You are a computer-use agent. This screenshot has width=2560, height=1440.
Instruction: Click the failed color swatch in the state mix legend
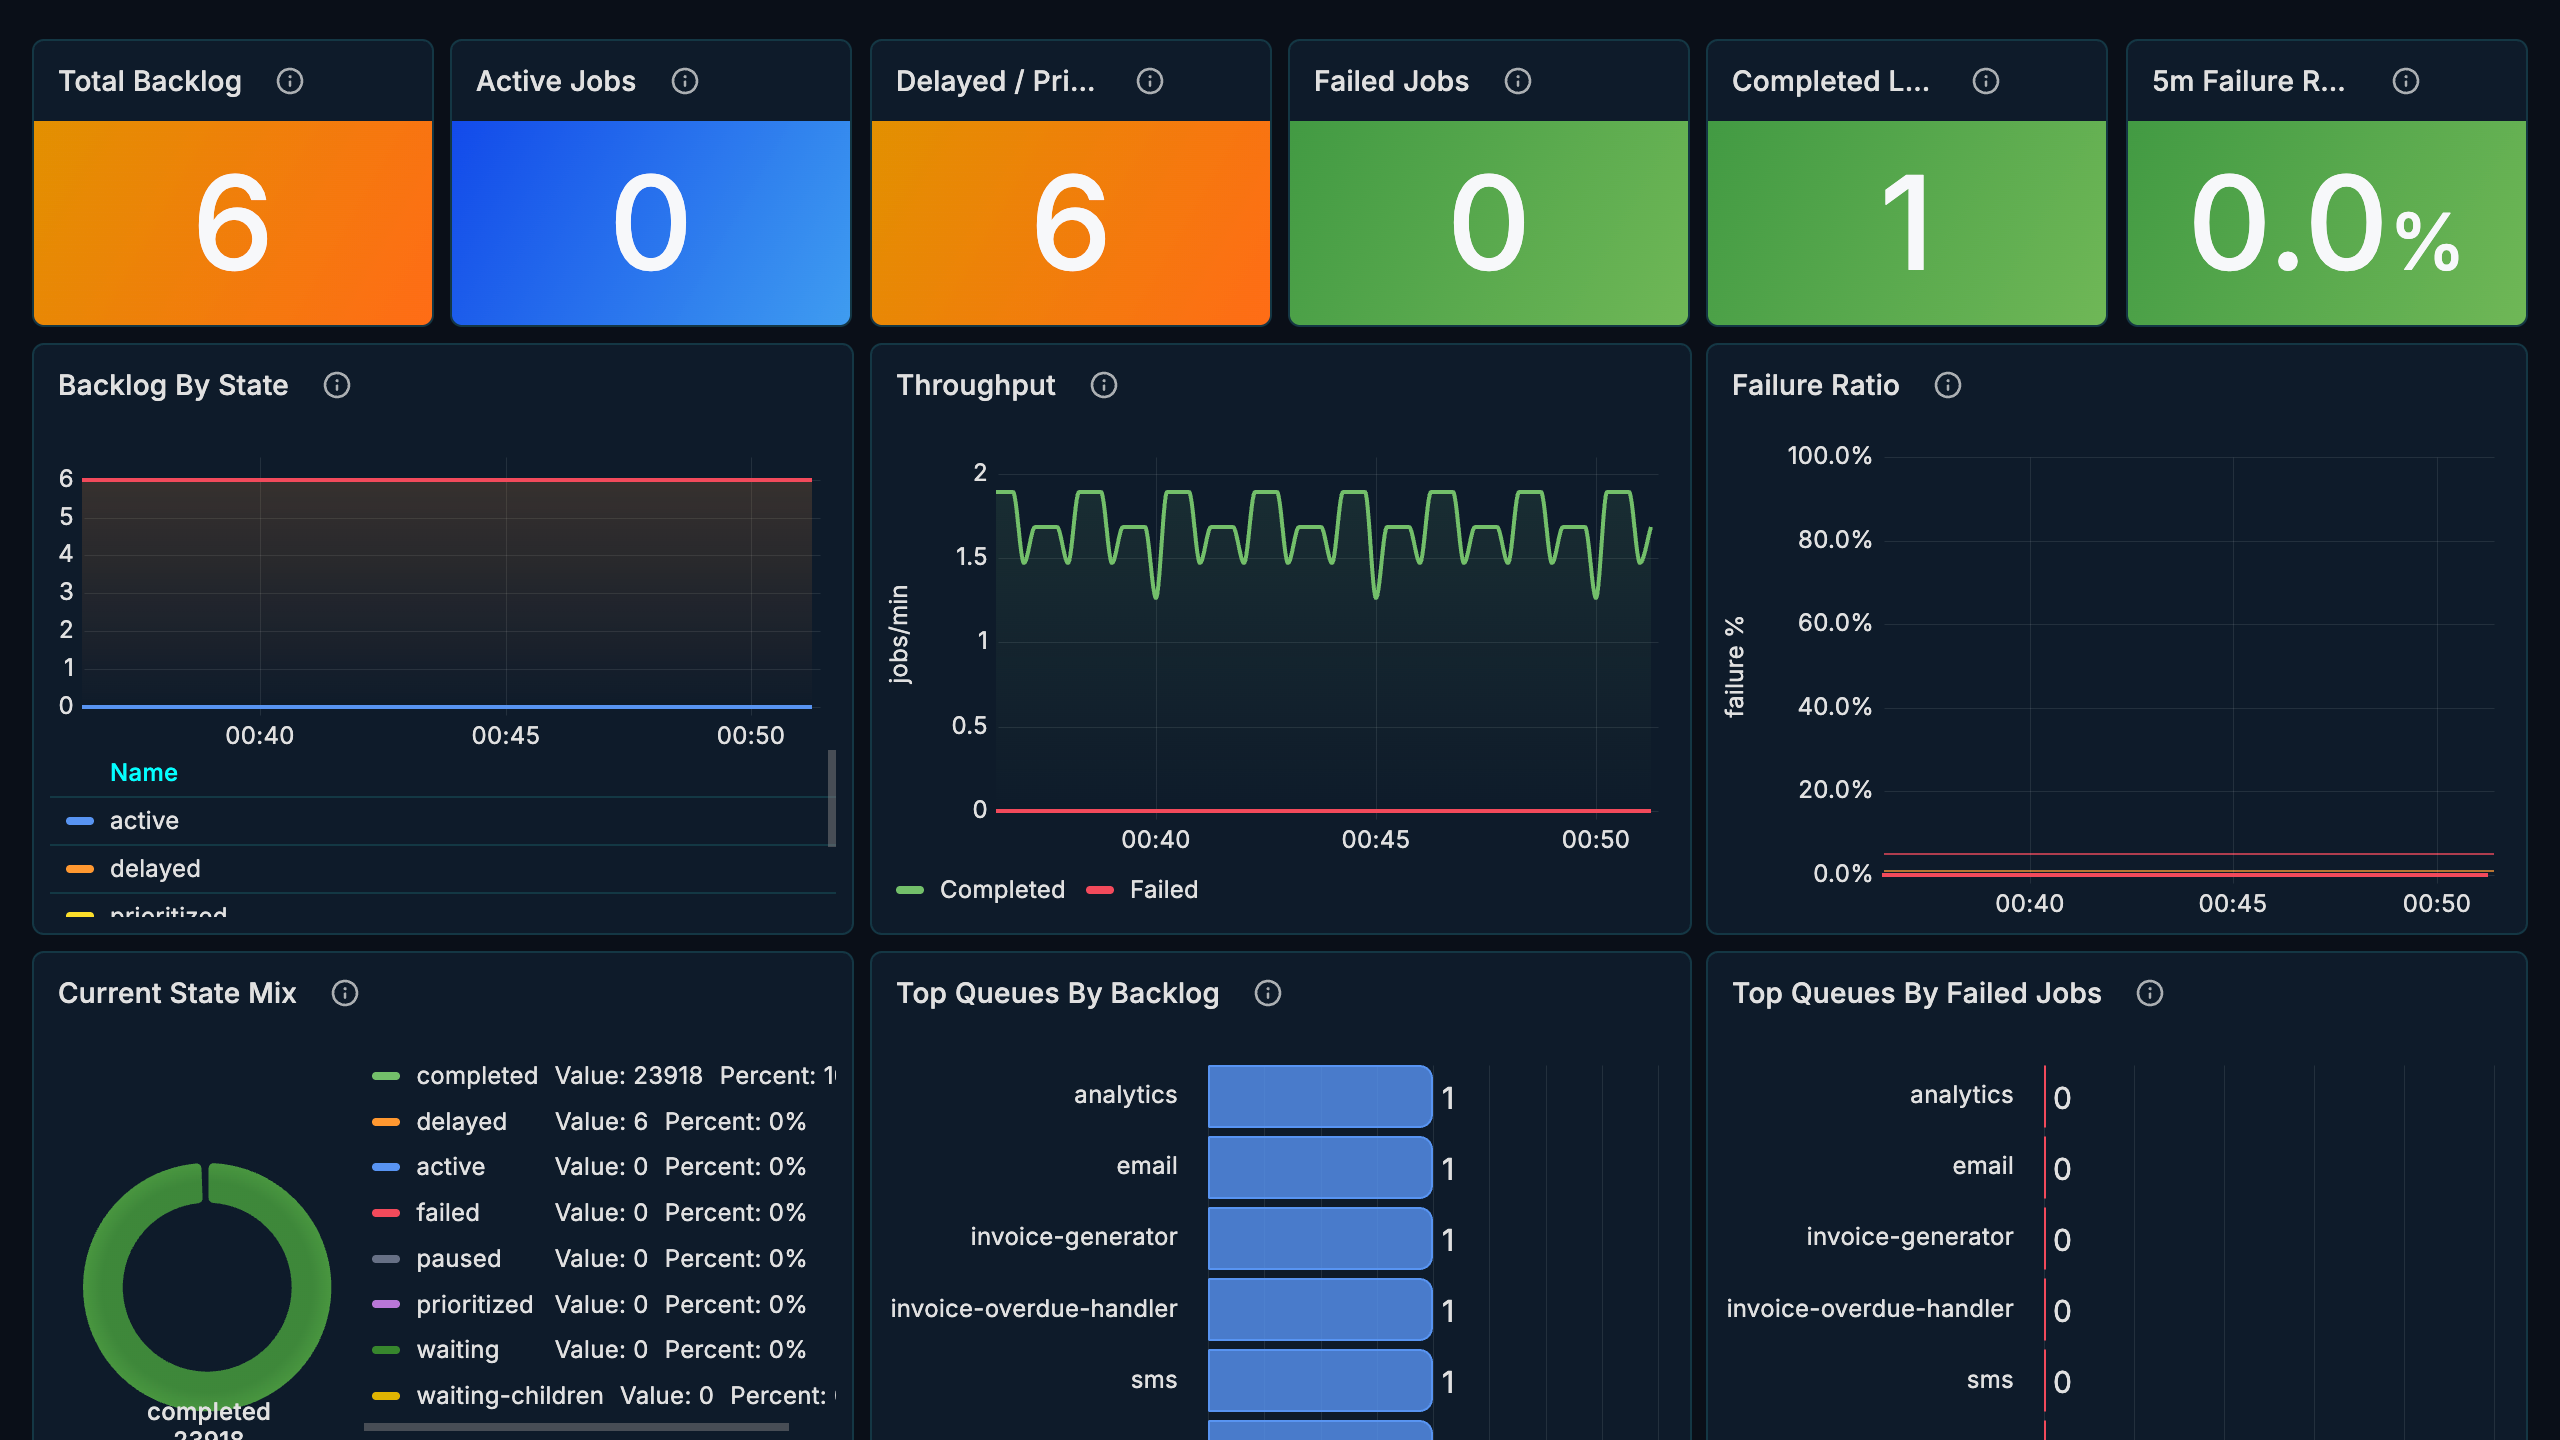click(x=386, y=1213)
